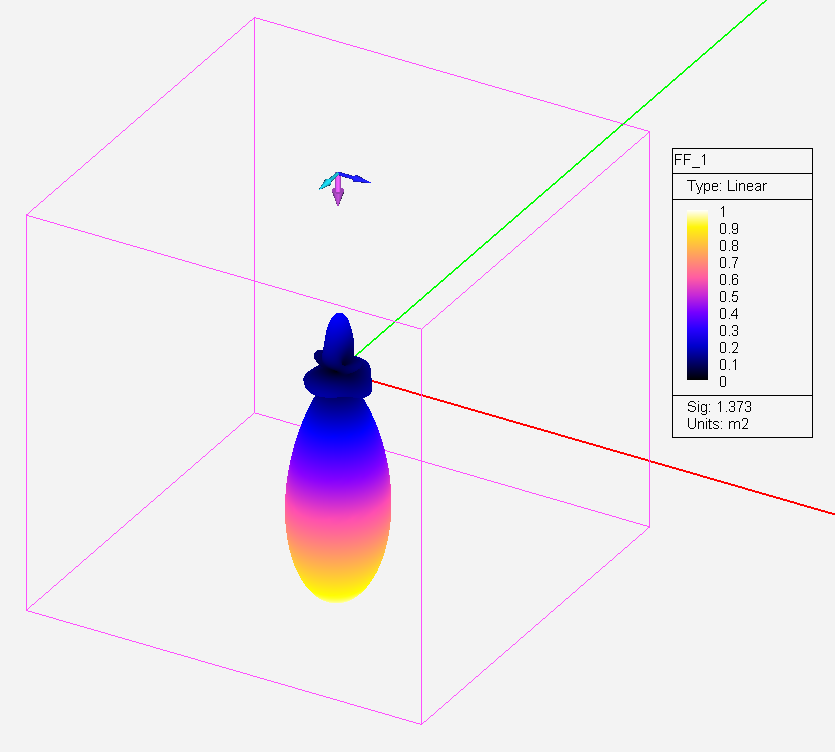Click the 'Sig: 1.373' value text
The height and width of the screenshot is (752, 835).
719,407
